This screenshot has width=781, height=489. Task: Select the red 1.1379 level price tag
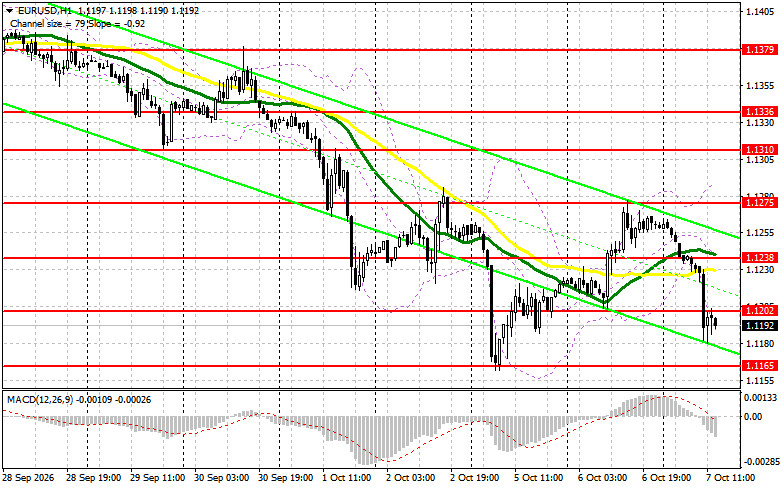pos(760,50)
